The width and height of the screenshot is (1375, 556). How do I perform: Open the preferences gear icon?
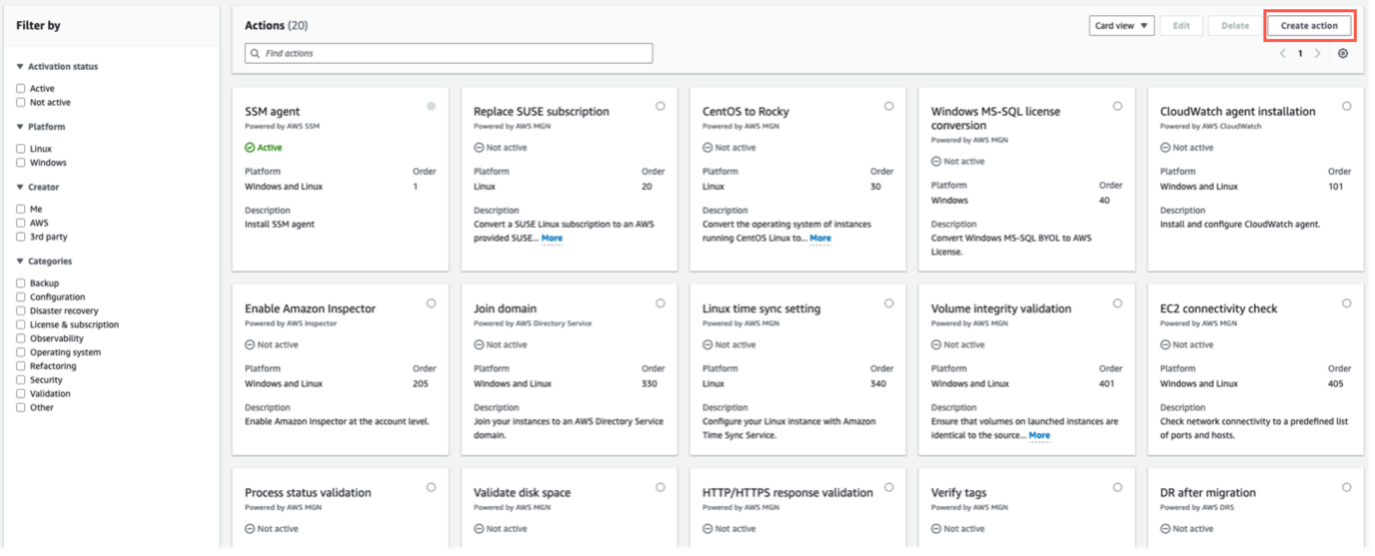coord(1343,54)
